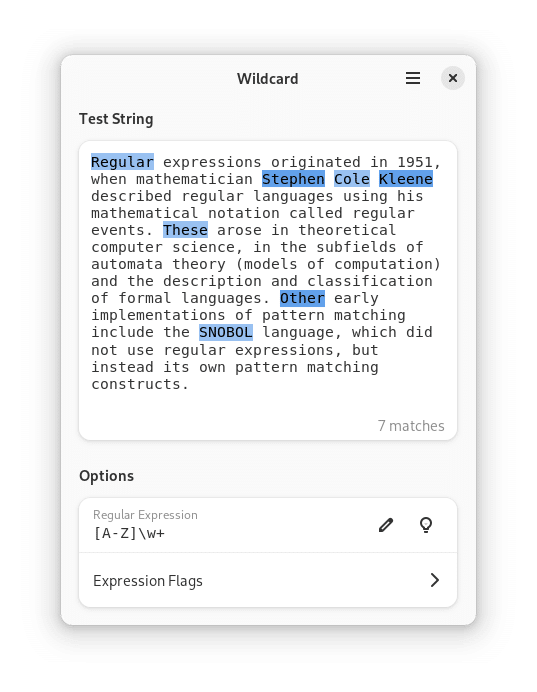Viewport: 537px width, 692px height.
Task: Click the highlighted match Stephen
Action: [x=293, y=179]
